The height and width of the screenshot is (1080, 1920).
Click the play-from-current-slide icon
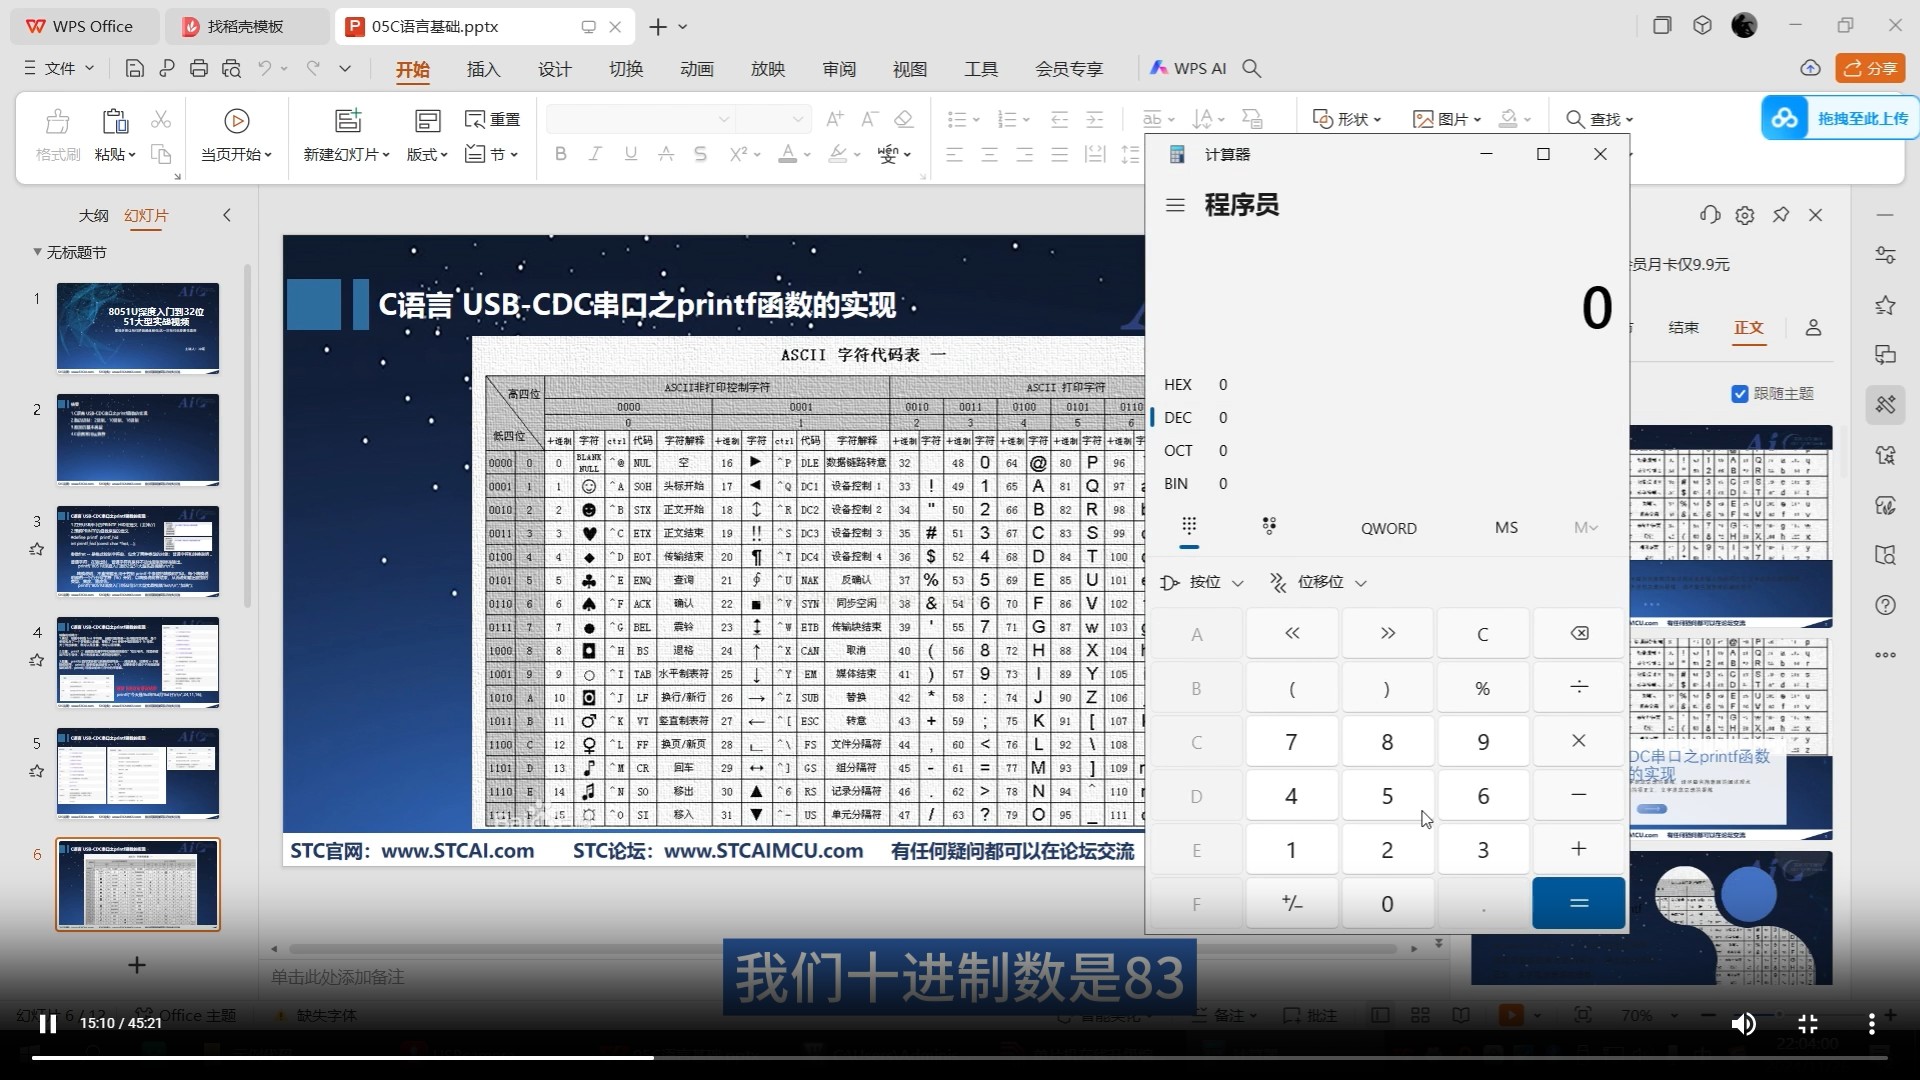(236, 121)
